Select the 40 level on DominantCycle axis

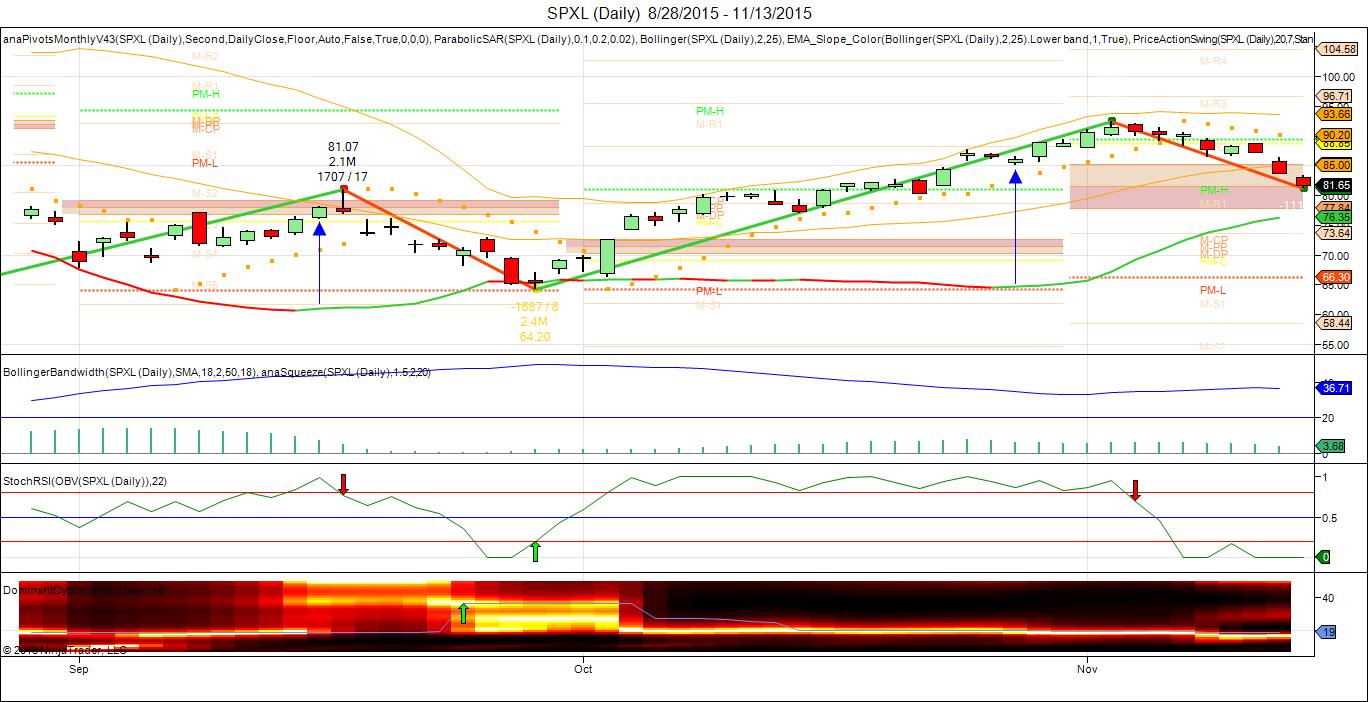(x=1327, y=599)
